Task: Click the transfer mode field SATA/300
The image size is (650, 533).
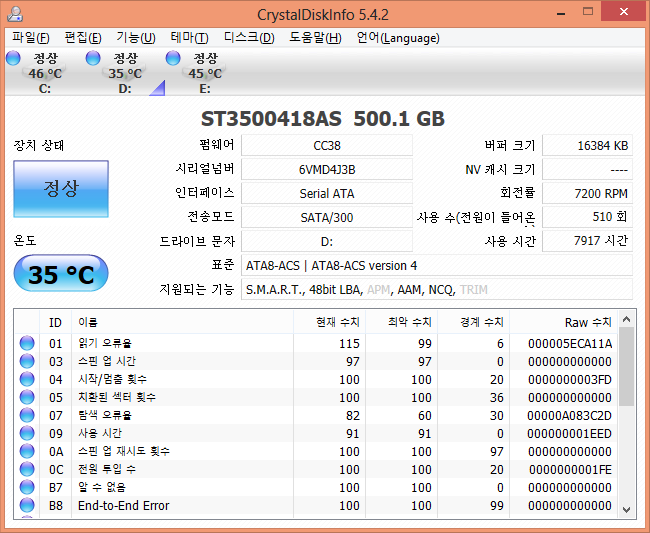Action: [327, 218]
